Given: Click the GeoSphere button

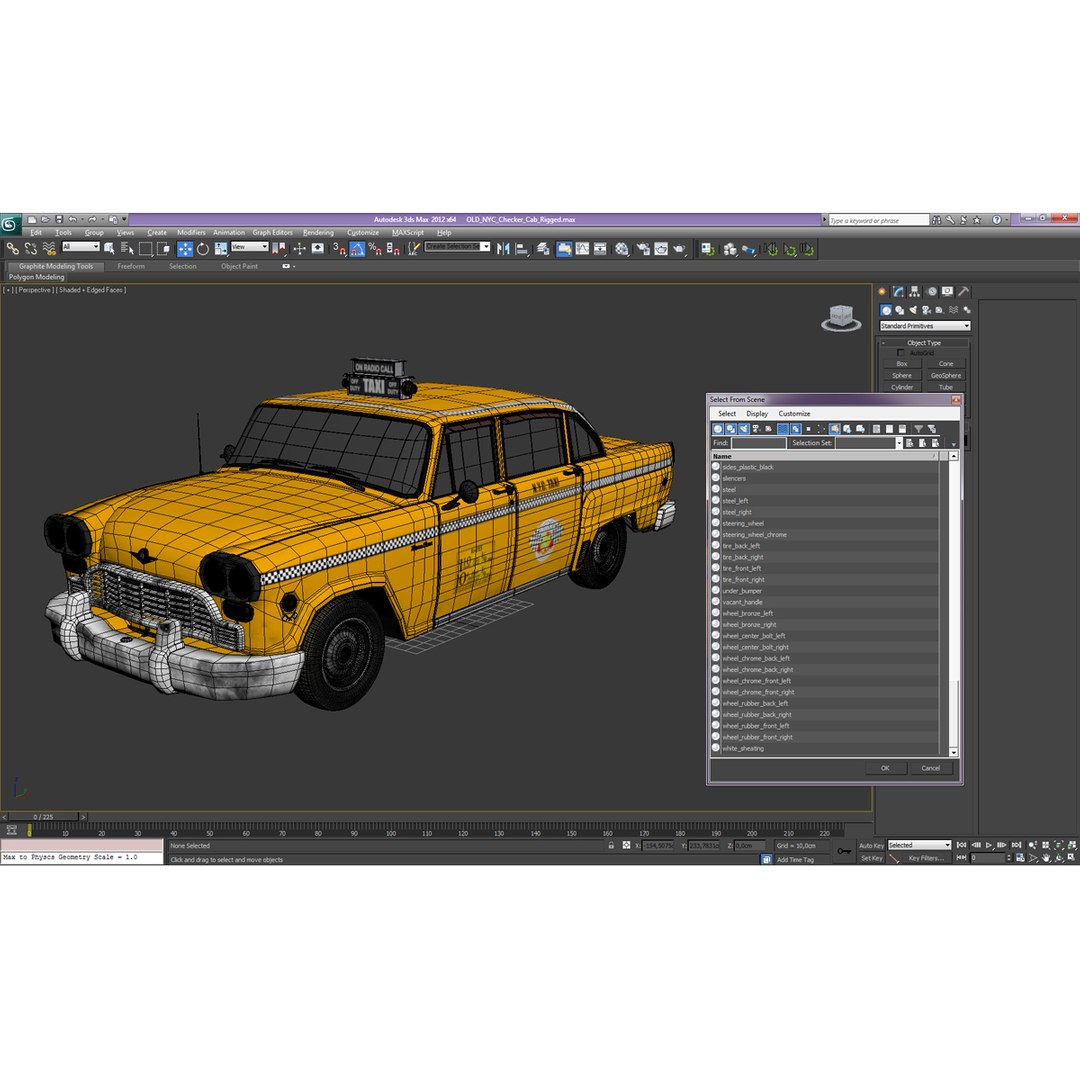Looking at the screenshot, I should click(x=946, y=375).
